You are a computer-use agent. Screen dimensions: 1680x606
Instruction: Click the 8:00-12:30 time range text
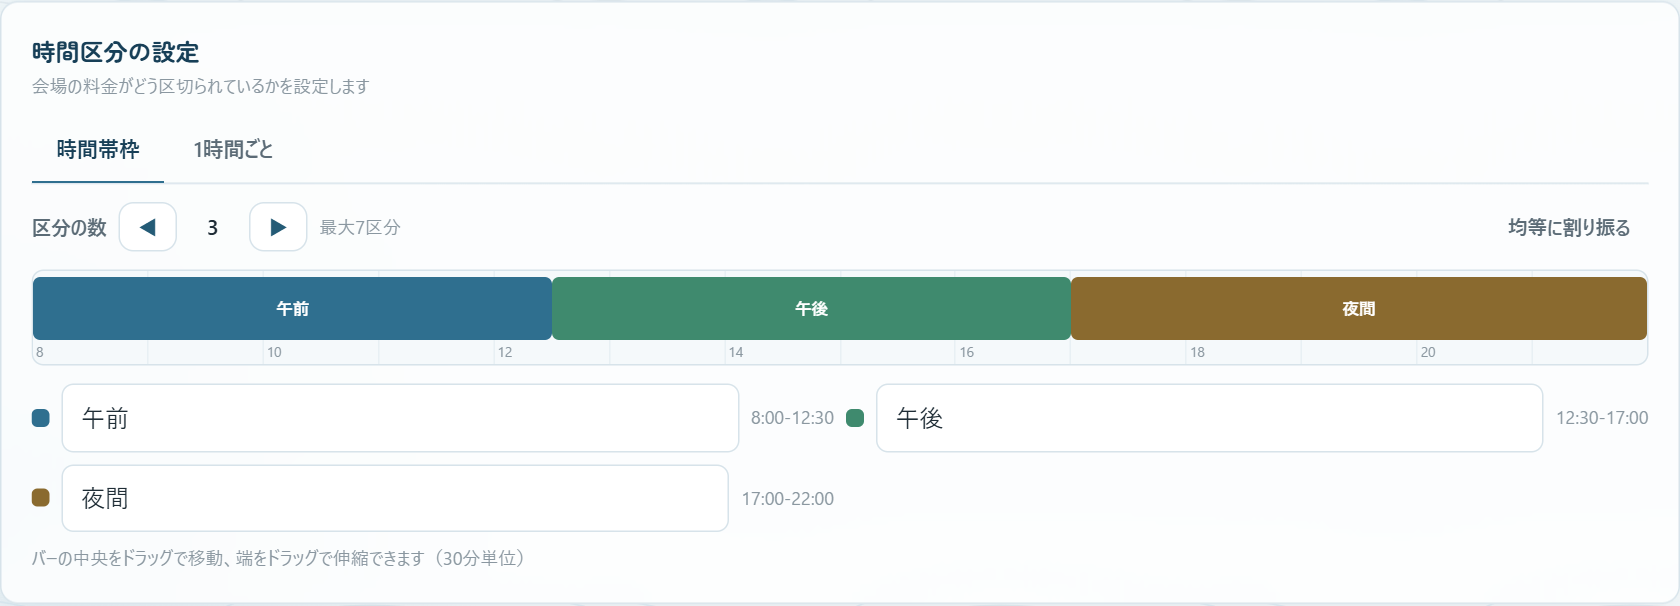[x=792, y=418]
